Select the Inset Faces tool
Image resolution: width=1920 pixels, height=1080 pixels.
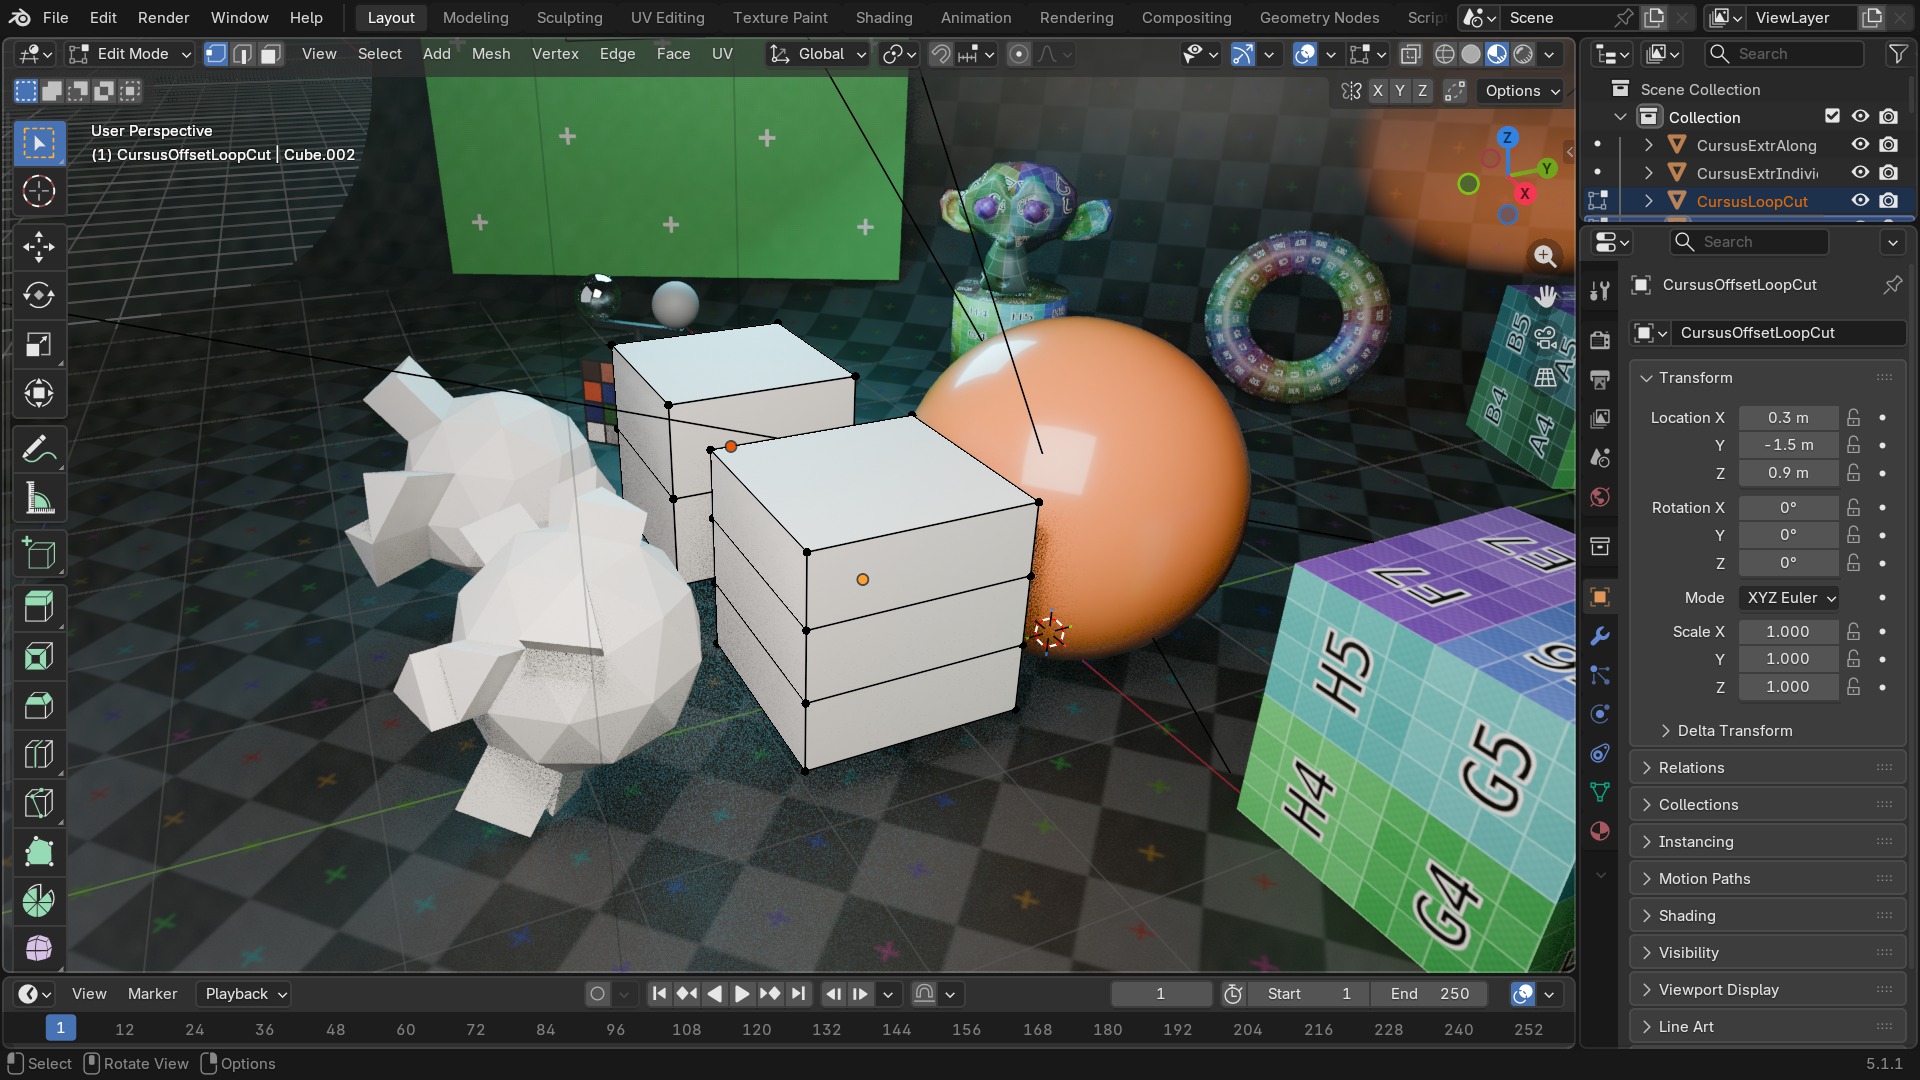coord(39,656)
